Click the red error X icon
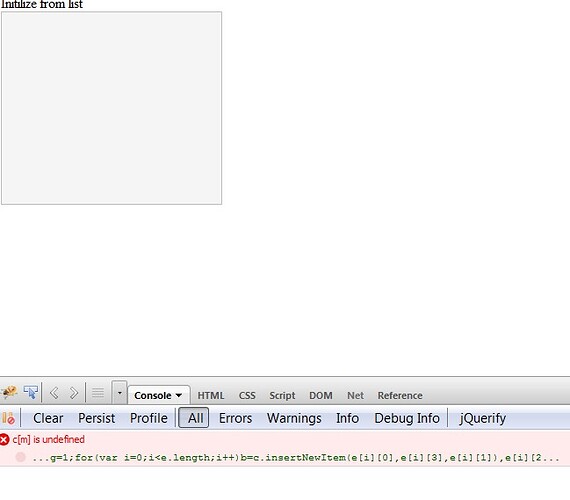Screen dimensions: 570x500 tap(4, 440)
